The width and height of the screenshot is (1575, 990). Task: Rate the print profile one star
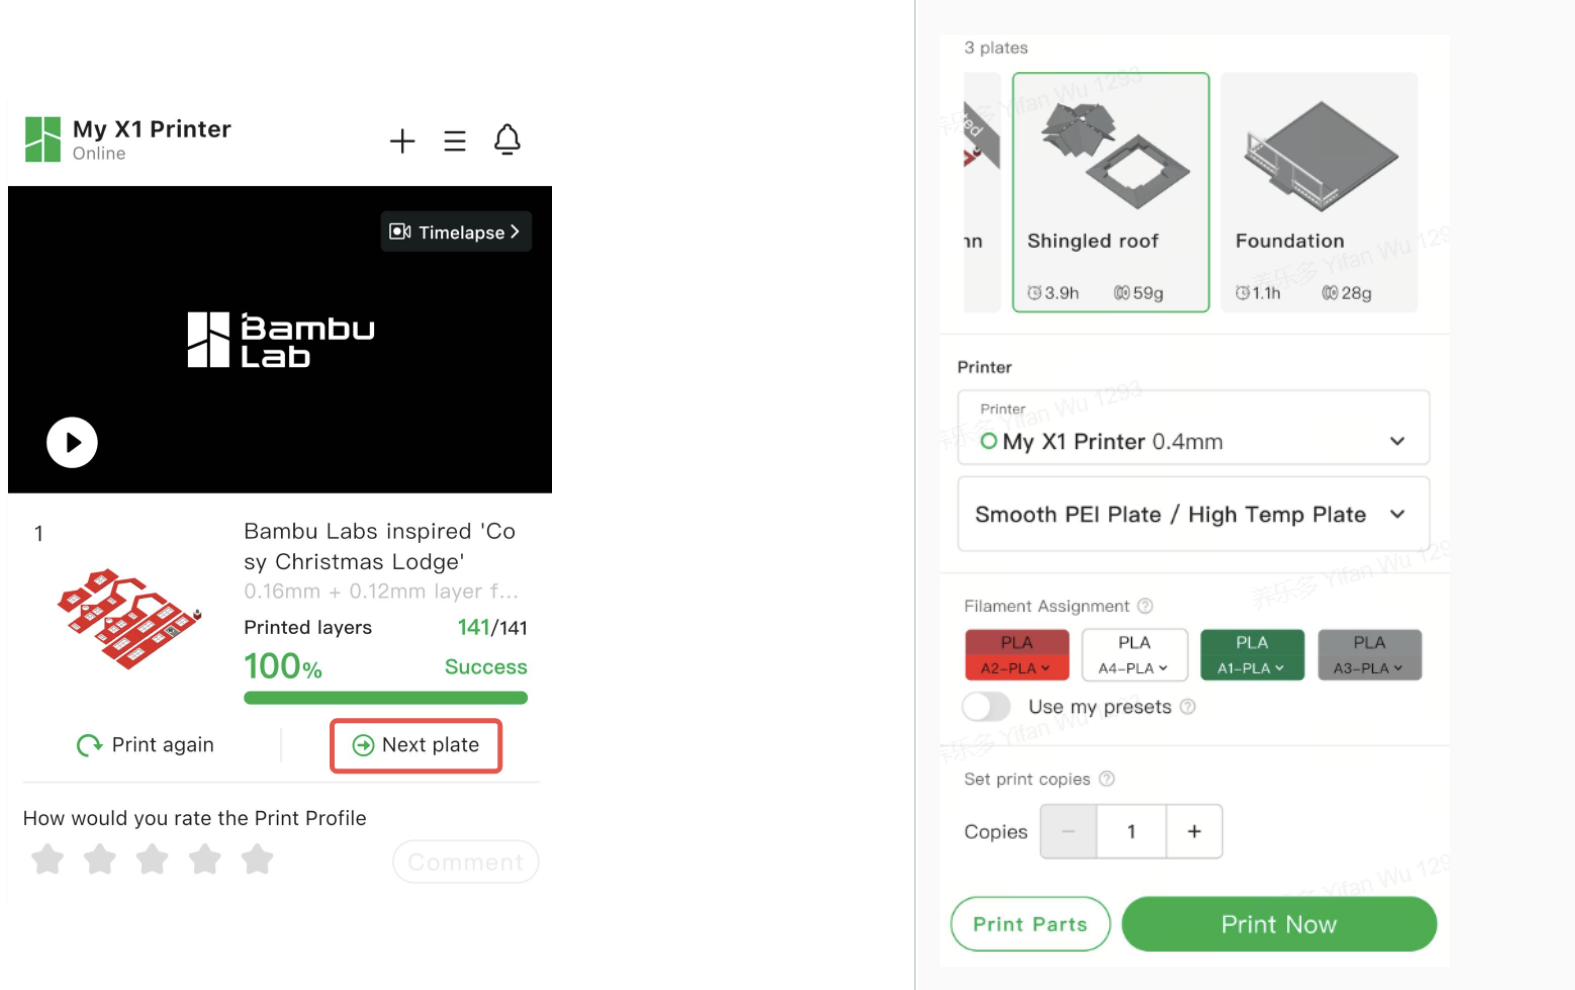point(47,859)
